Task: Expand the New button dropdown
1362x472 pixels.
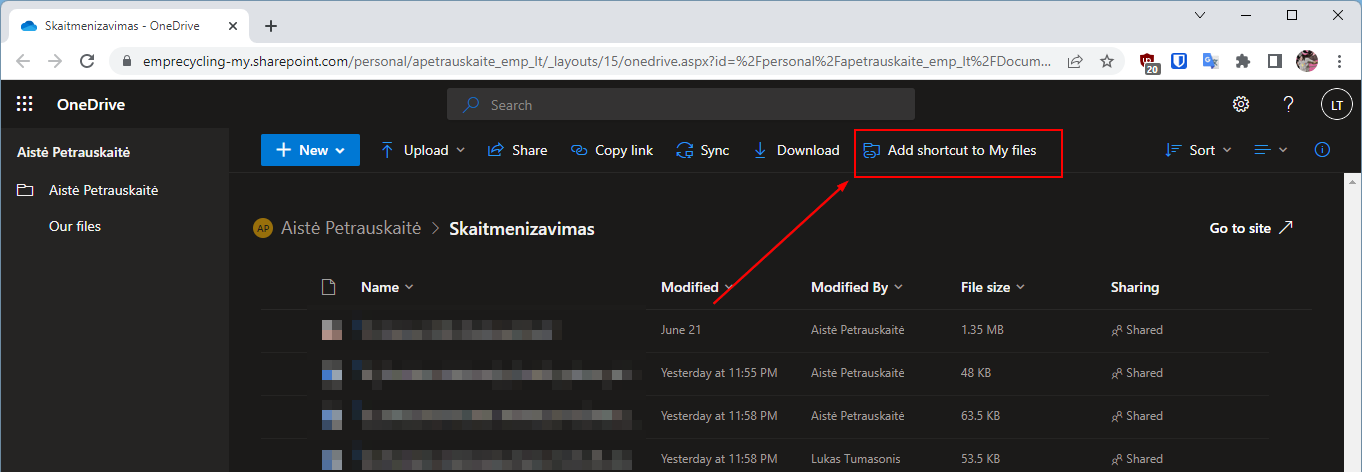Action: (310, 150)
